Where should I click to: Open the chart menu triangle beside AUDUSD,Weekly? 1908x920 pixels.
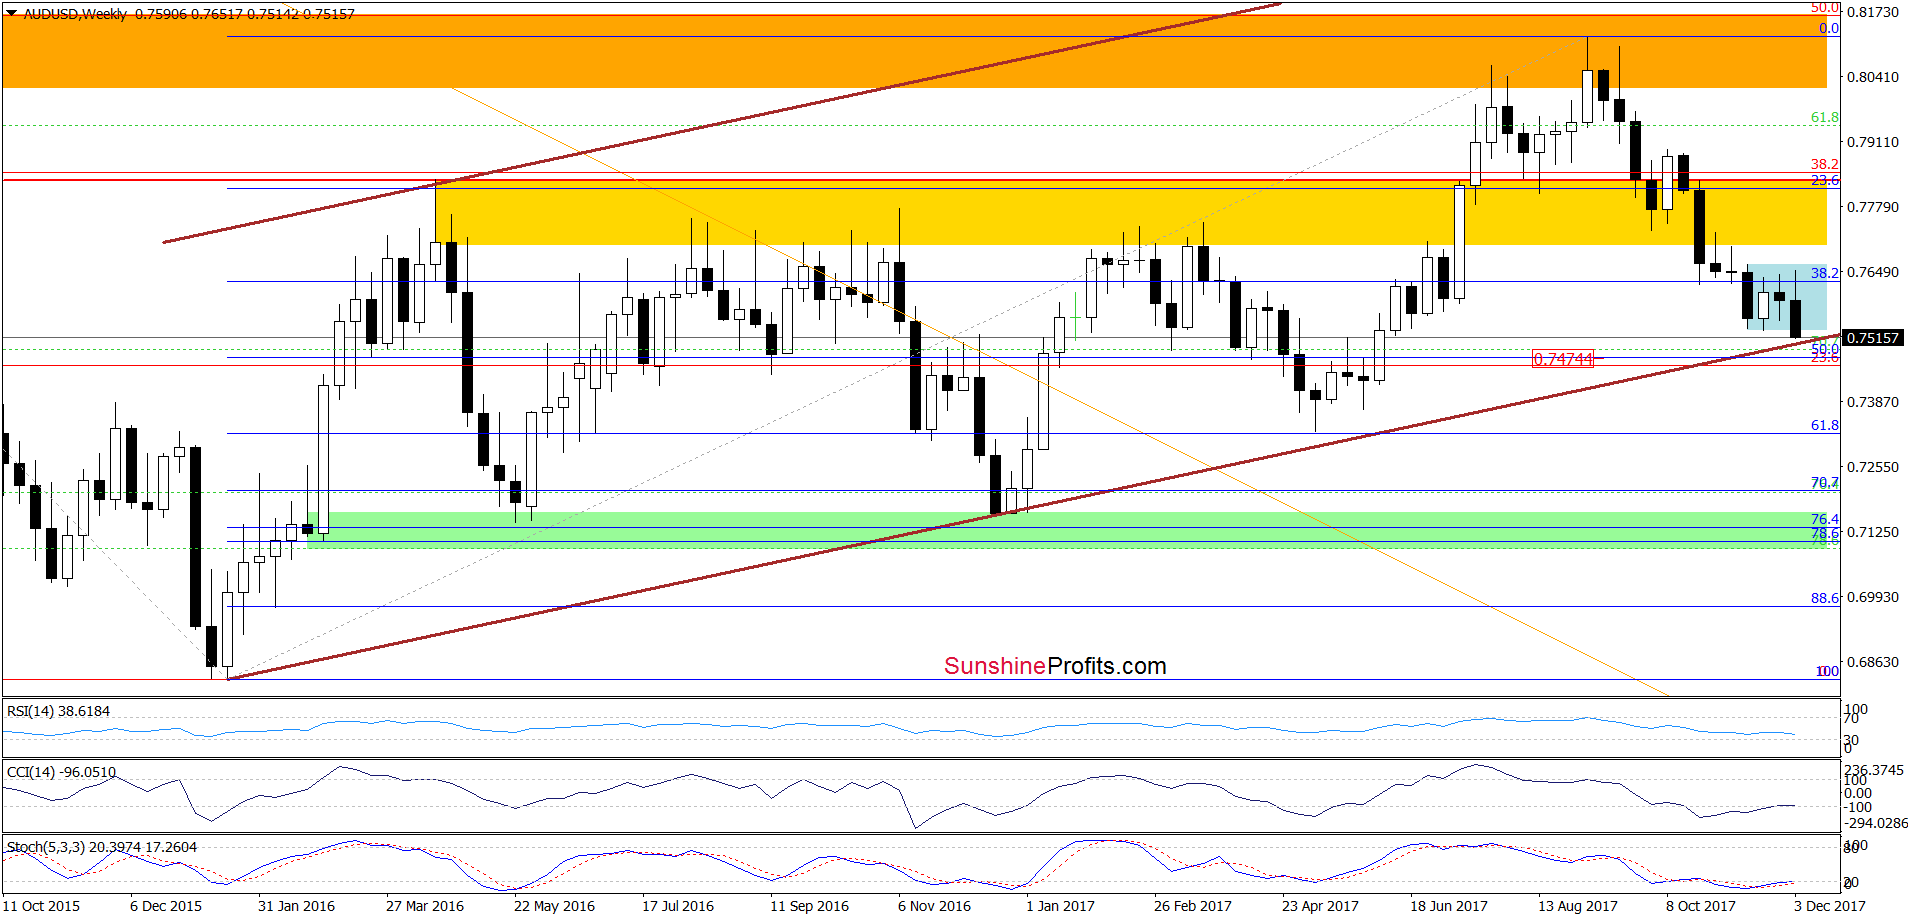coord(11,14)
